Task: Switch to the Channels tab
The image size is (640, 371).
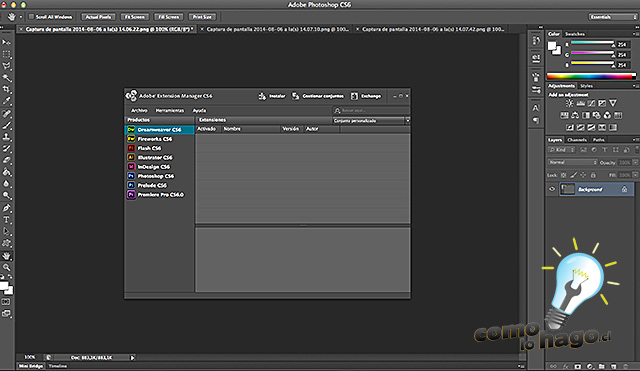Action: (x=577, y=140)
